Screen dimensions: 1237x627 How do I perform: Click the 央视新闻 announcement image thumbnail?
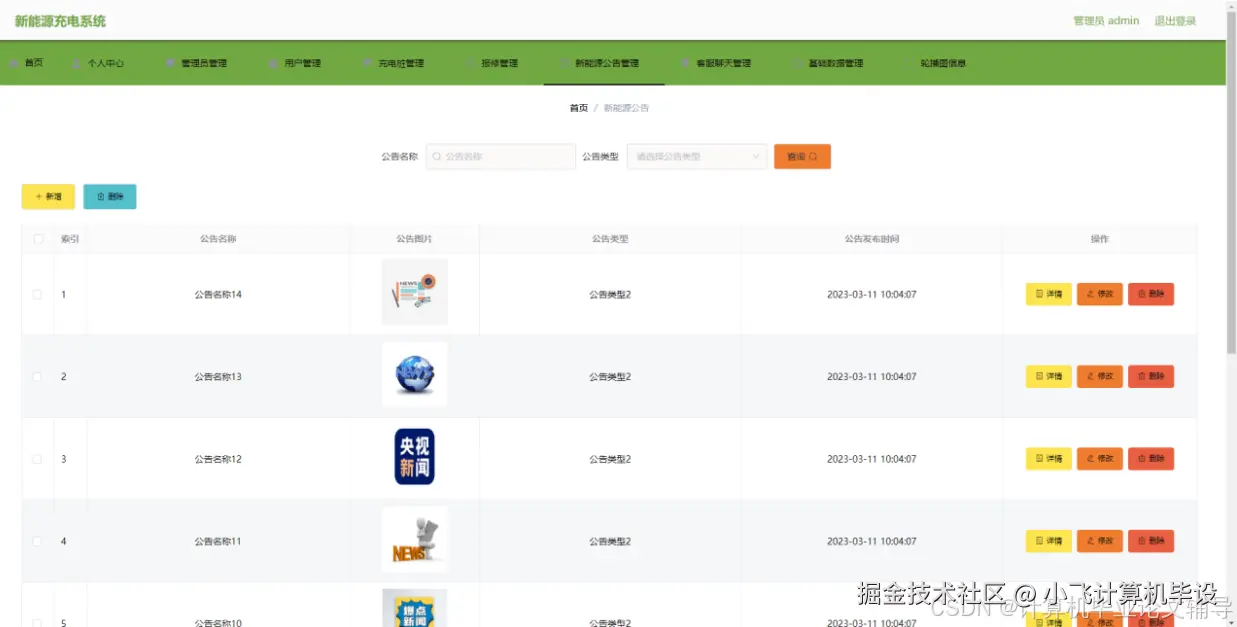coord(414,458)
